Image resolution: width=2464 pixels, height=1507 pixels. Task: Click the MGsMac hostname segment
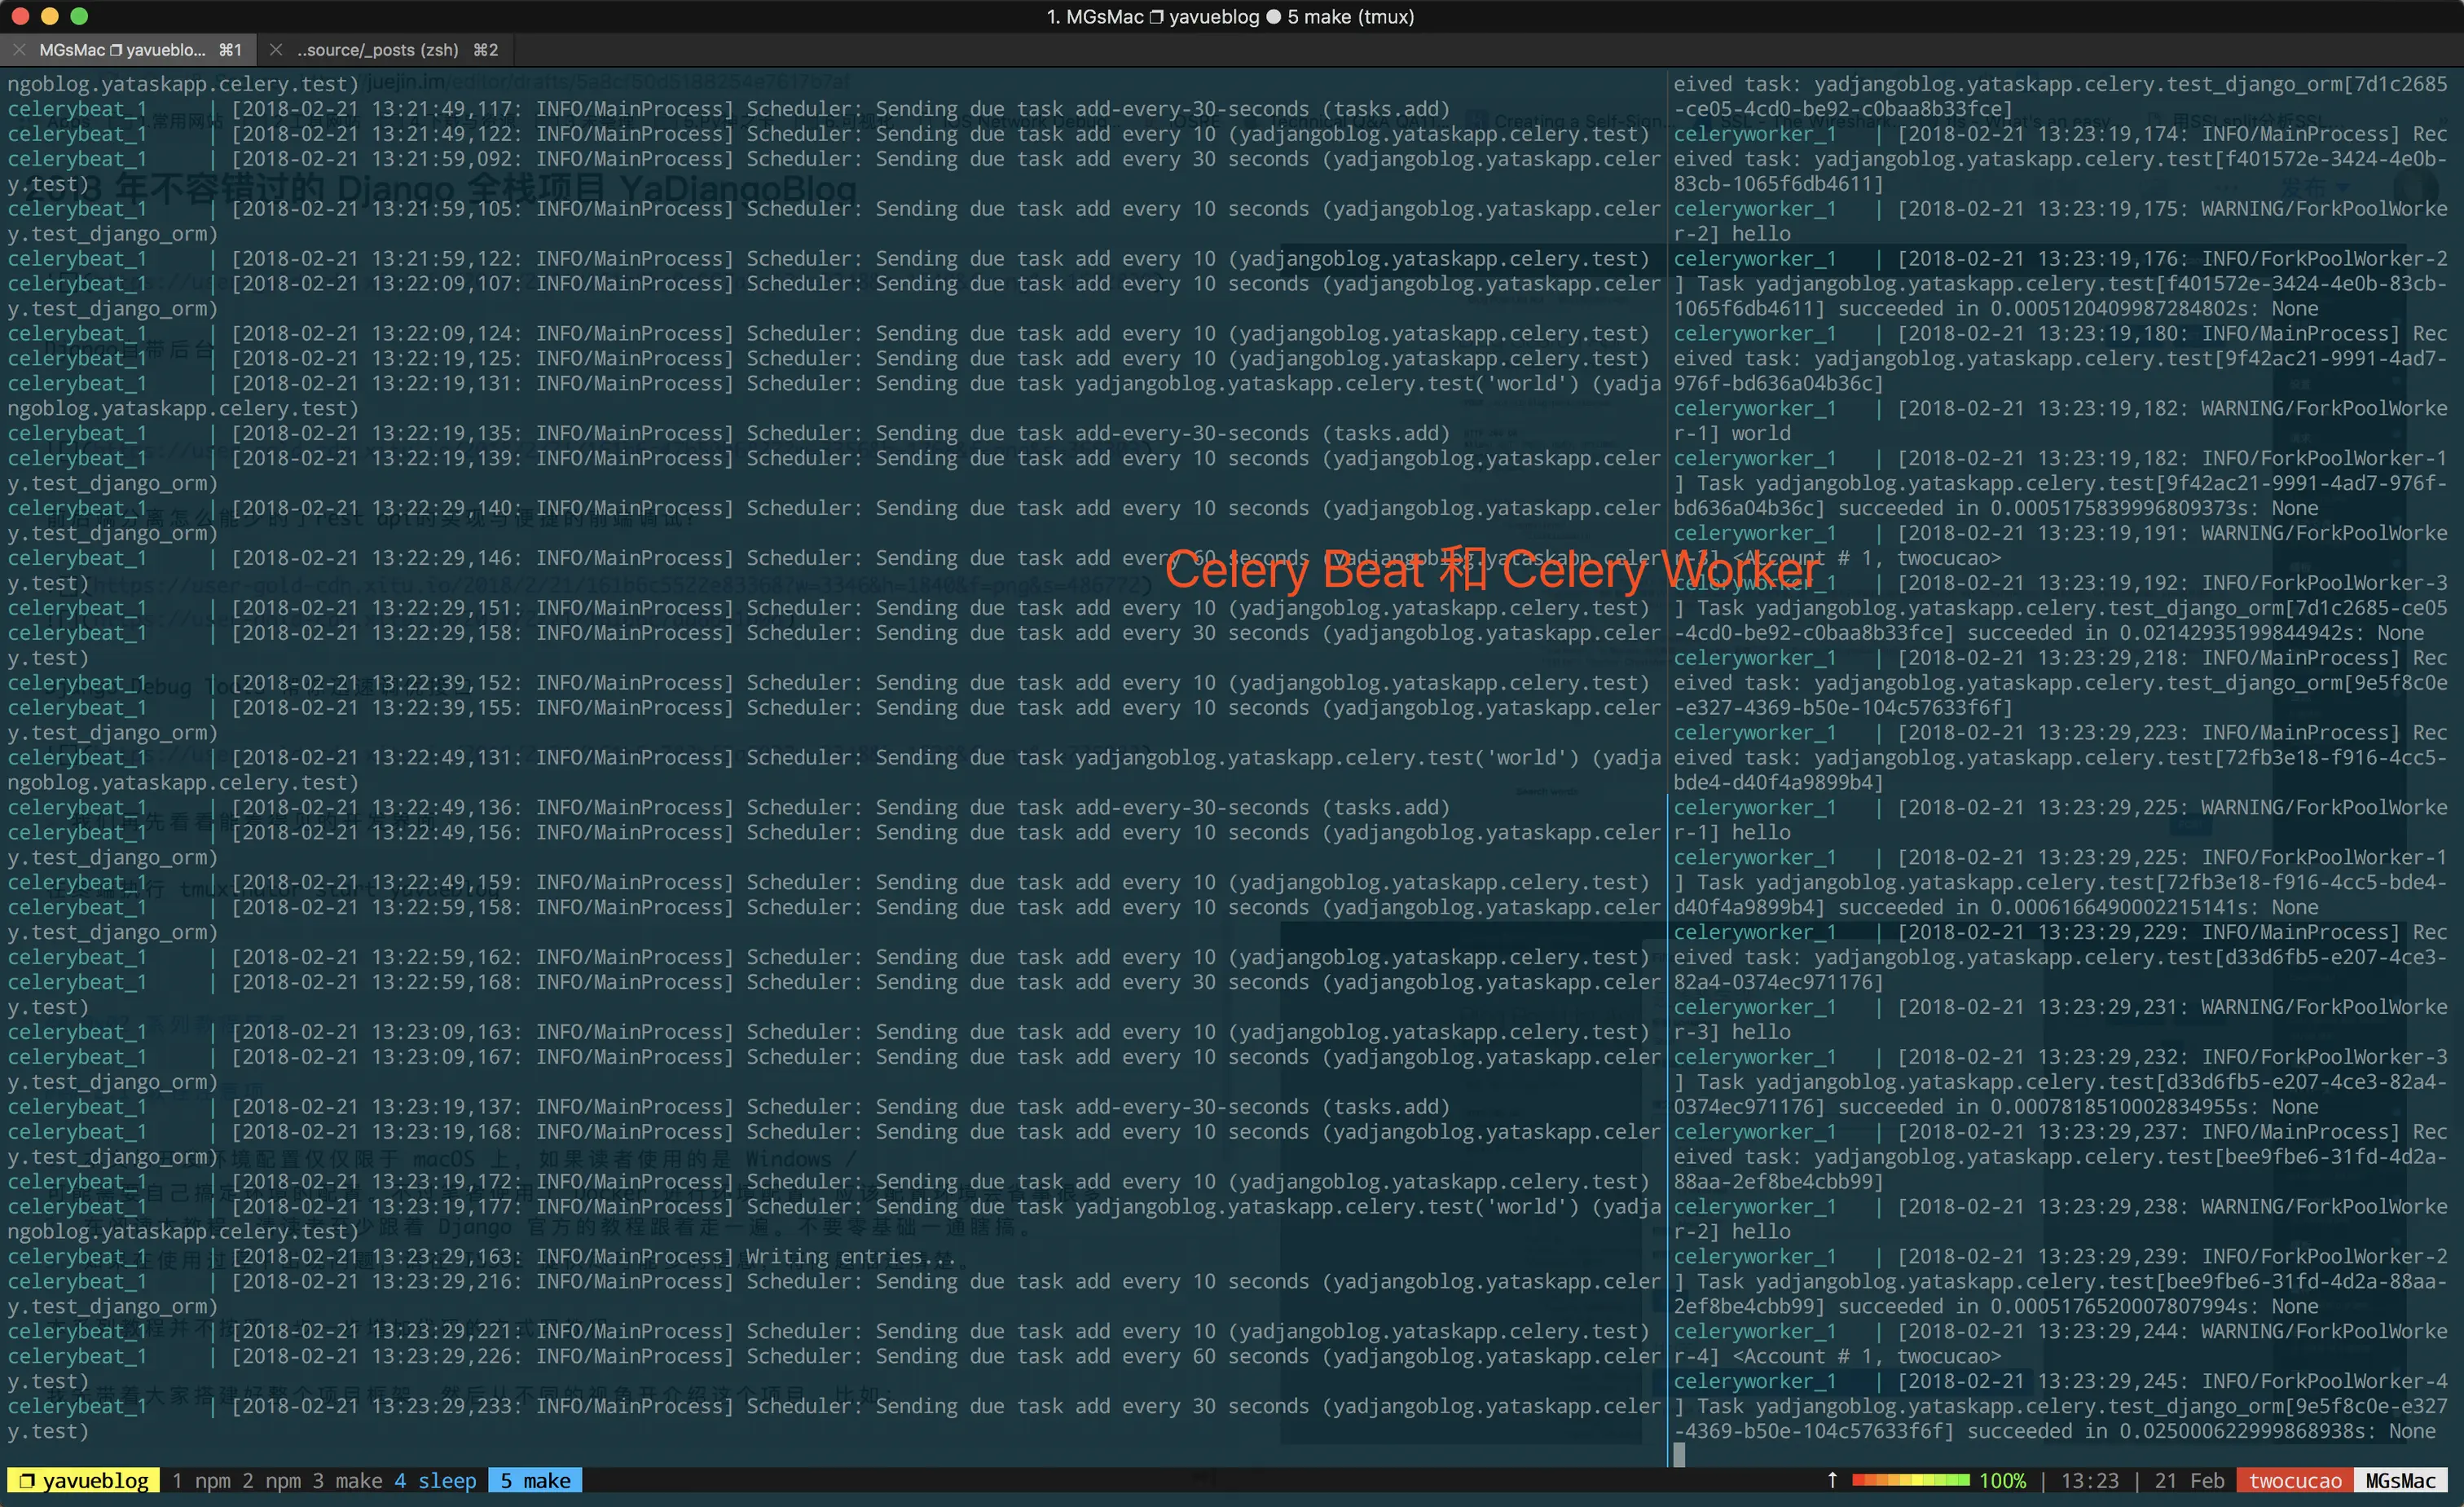(2400, 1480)
